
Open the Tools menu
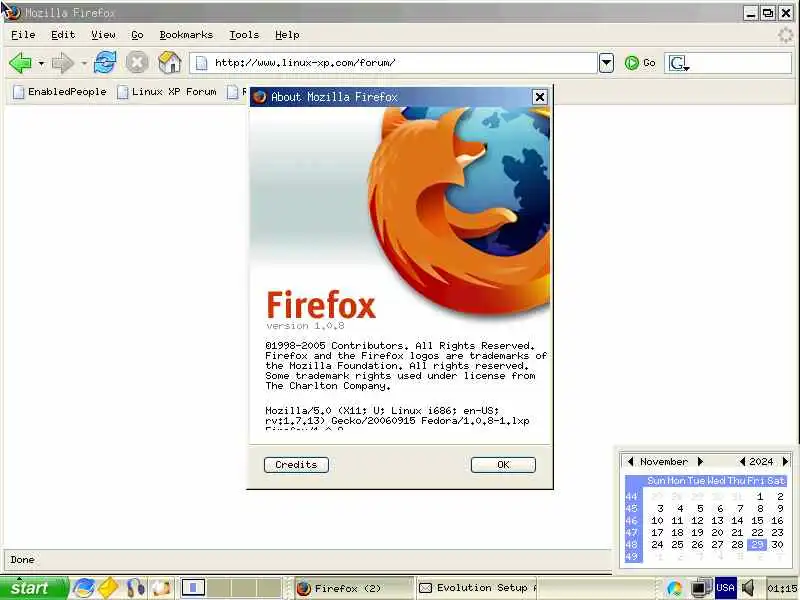pyautogui.click(x=244, y=35)
